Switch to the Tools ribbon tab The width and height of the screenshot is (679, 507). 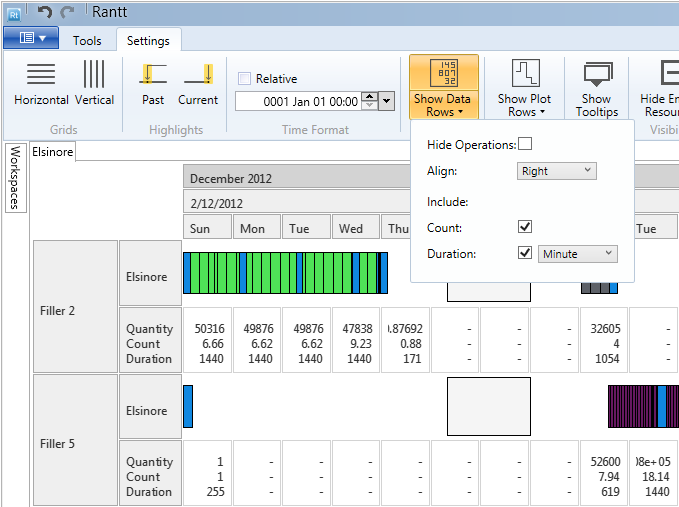coord(87,41)
